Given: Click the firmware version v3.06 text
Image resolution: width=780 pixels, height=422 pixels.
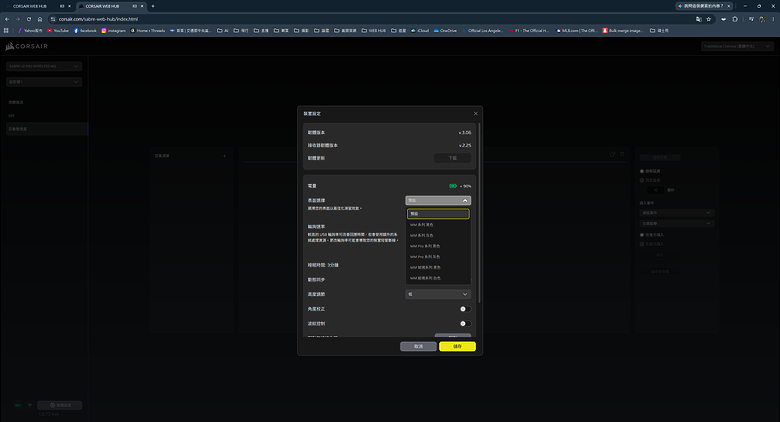Looking at the screenshot, I should click(x=465, y=133).
